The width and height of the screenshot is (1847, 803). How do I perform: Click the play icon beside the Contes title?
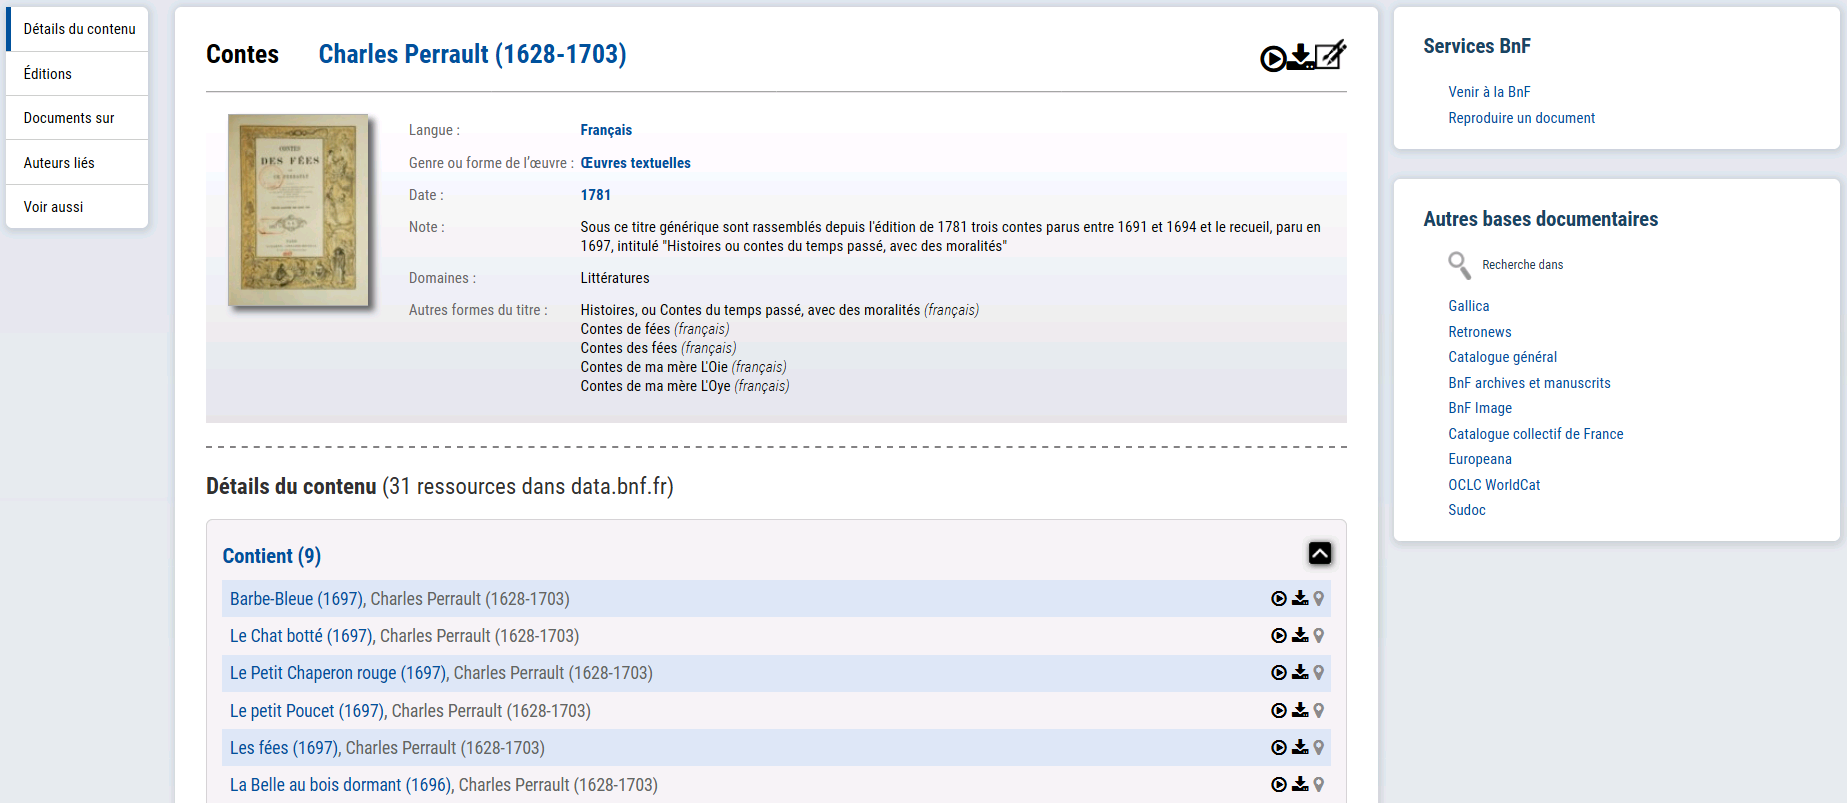coord(1272,59)
